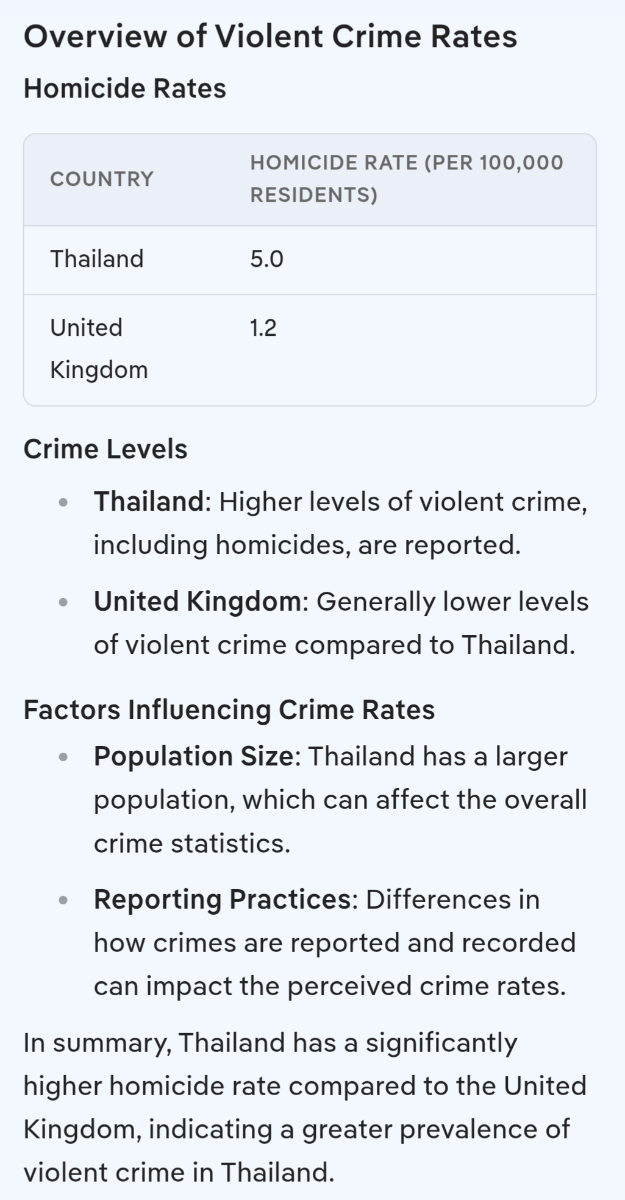
Task: Click the text 'can impact the perceived crime rates.'
Action: pos(330,986)
